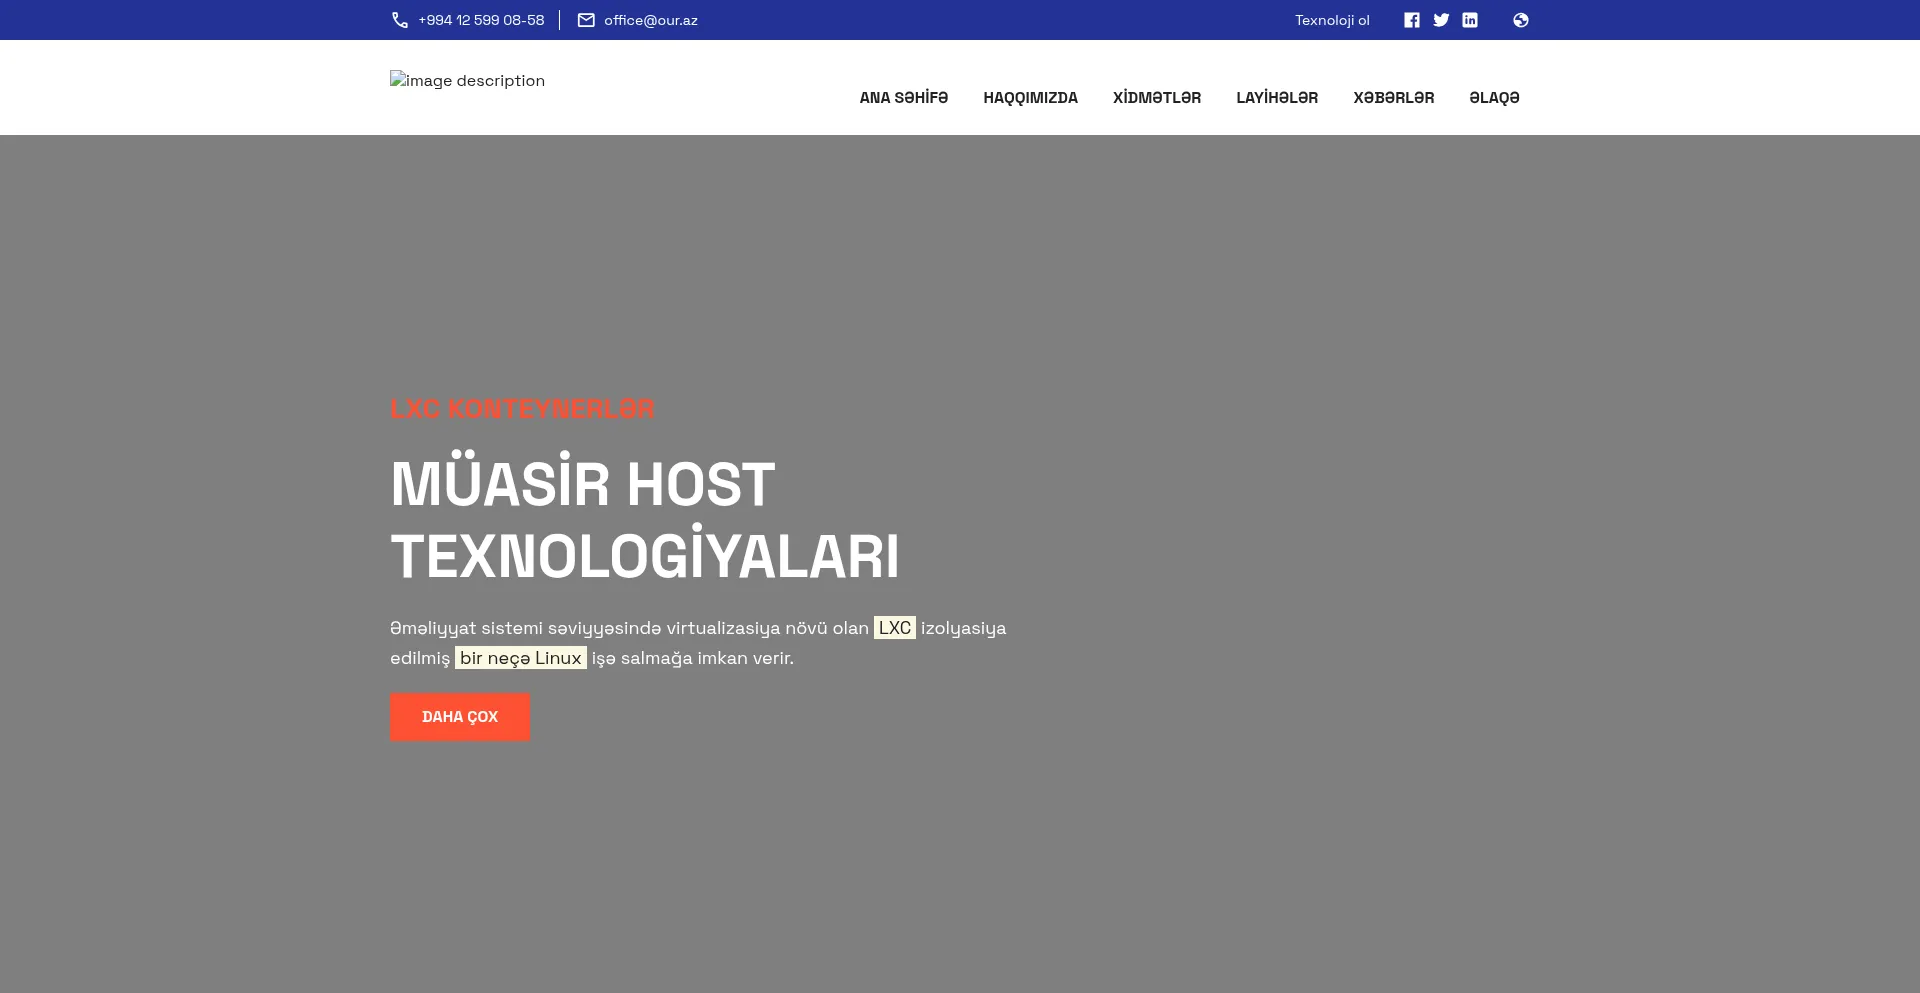Open the Twitter profile icon
Viewport: 1920px width, 993px height.
[1441, 20]
